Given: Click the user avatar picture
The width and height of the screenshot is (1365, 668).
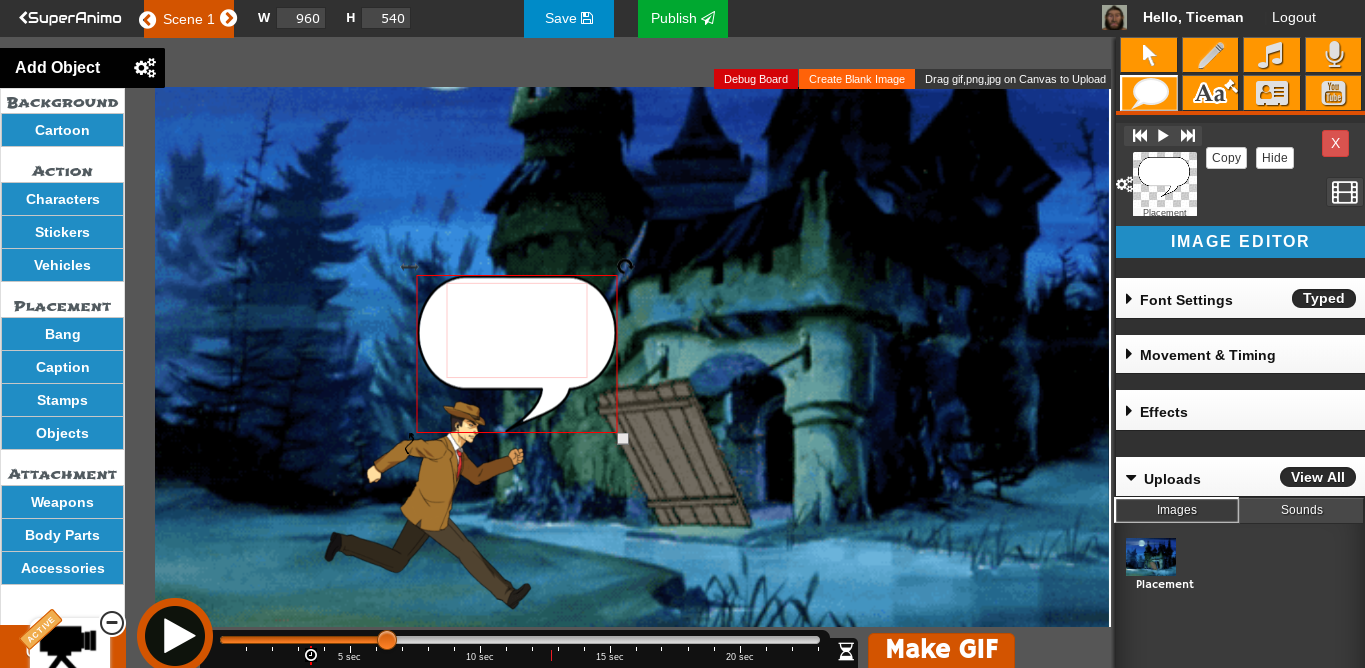Looking at the screenshot, I should (x=1114, y=17).
